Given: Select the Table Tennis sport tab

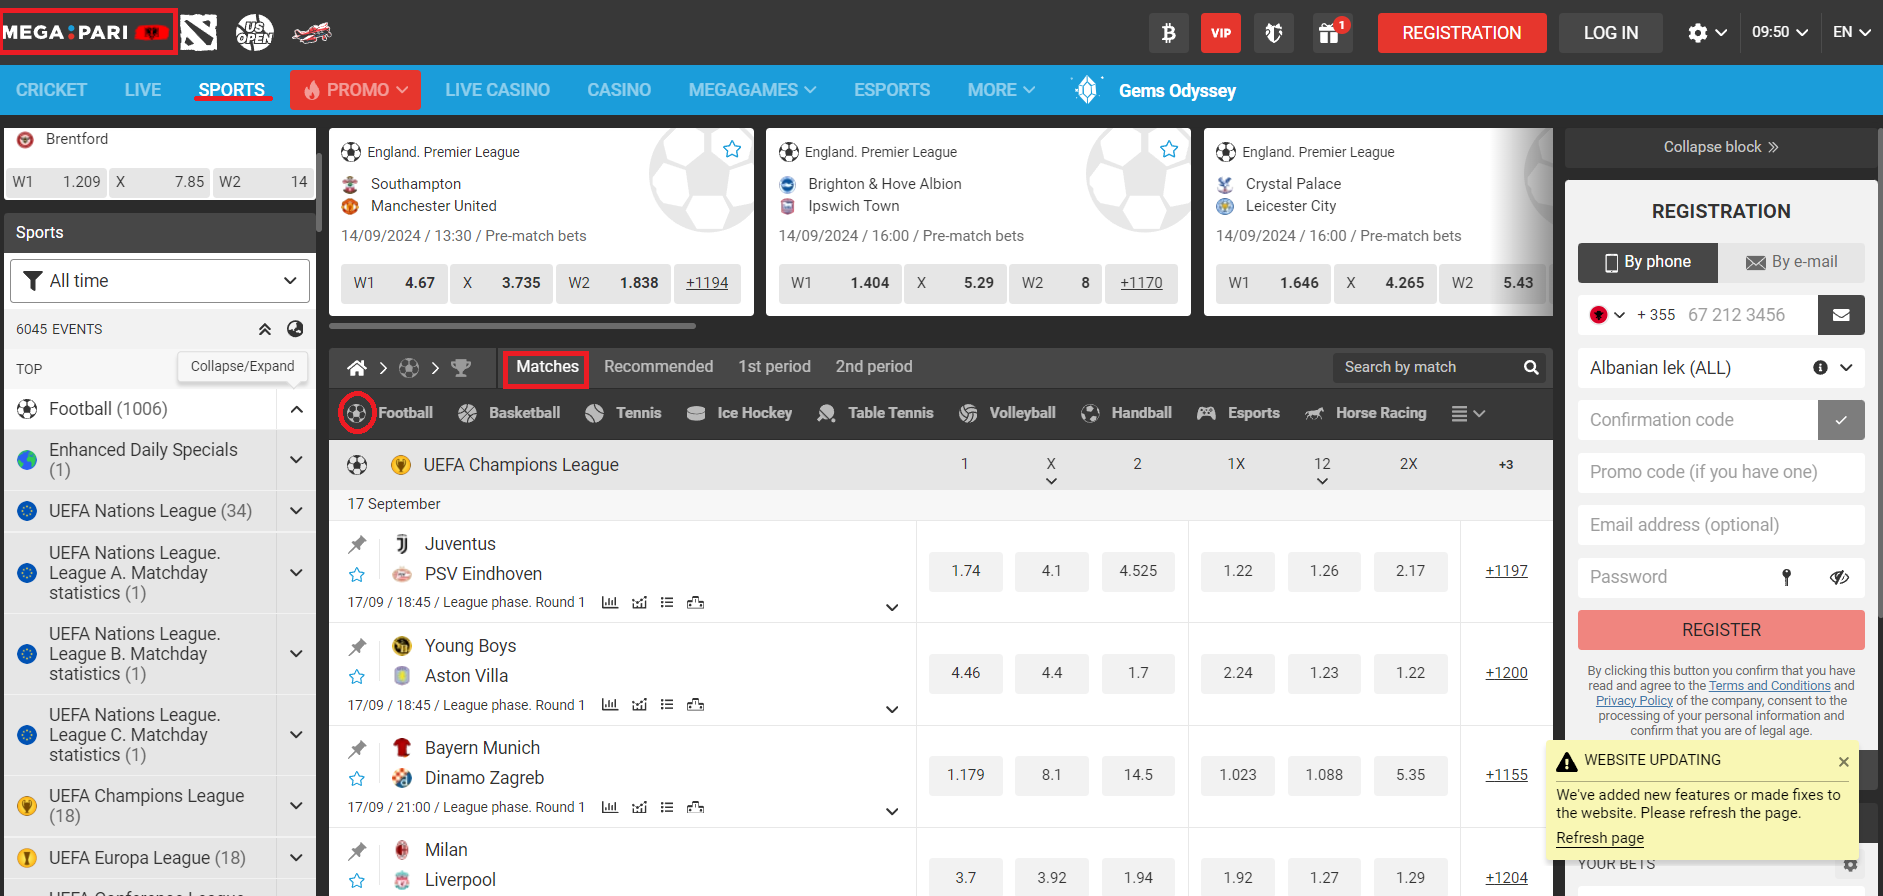Looking at the screenshot, I should click(x=875, y=413).
